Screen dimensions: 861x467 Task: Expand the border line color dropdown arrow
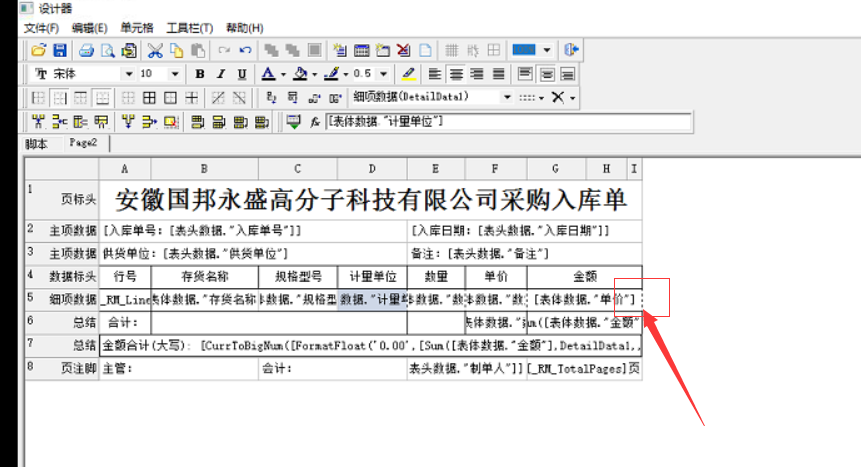click(346, 74)
